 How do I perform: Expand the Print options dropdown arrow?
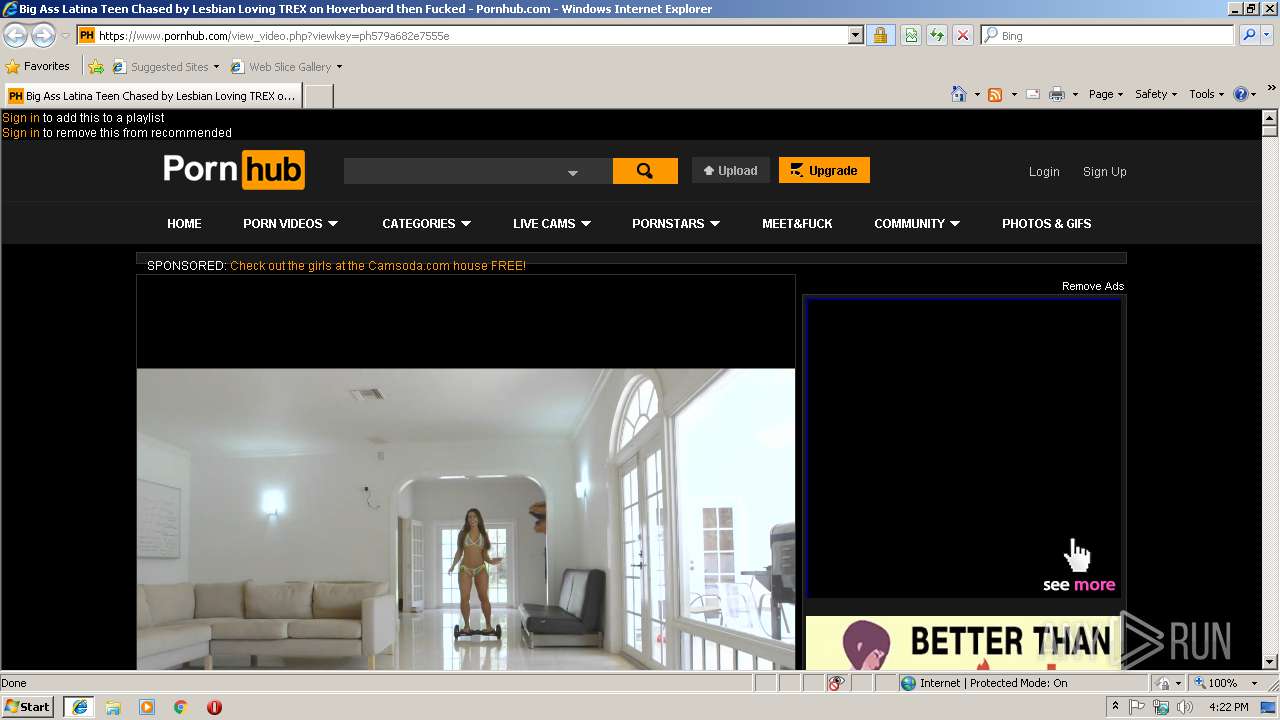(x=1075, y=94)
